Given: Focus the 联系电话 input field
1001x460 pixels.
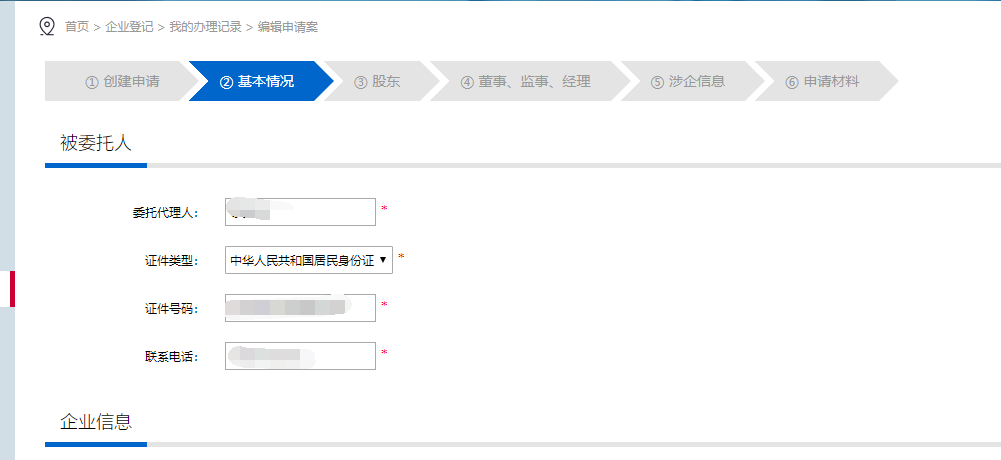Looking at the screenshot, I should (x=300, y=356).
